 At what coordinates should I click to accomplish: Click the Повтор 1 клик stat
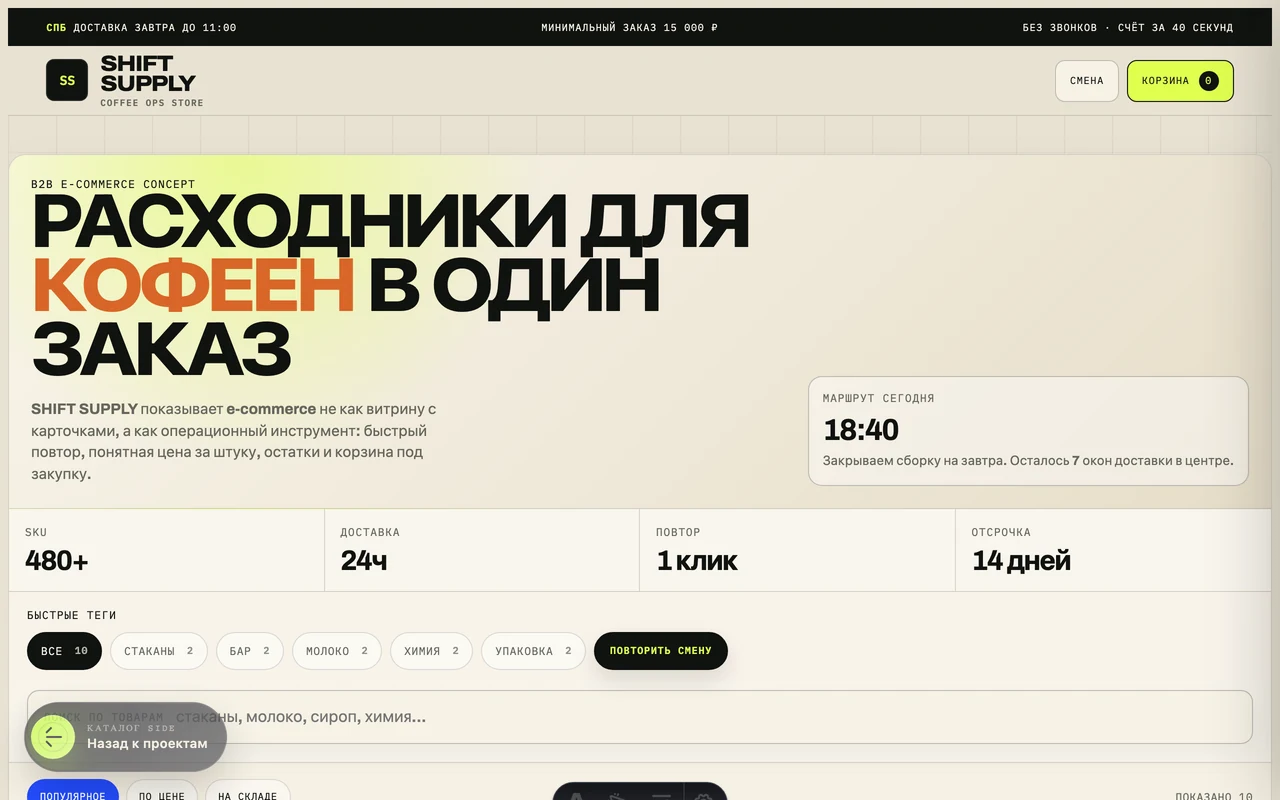pos(797,550)
